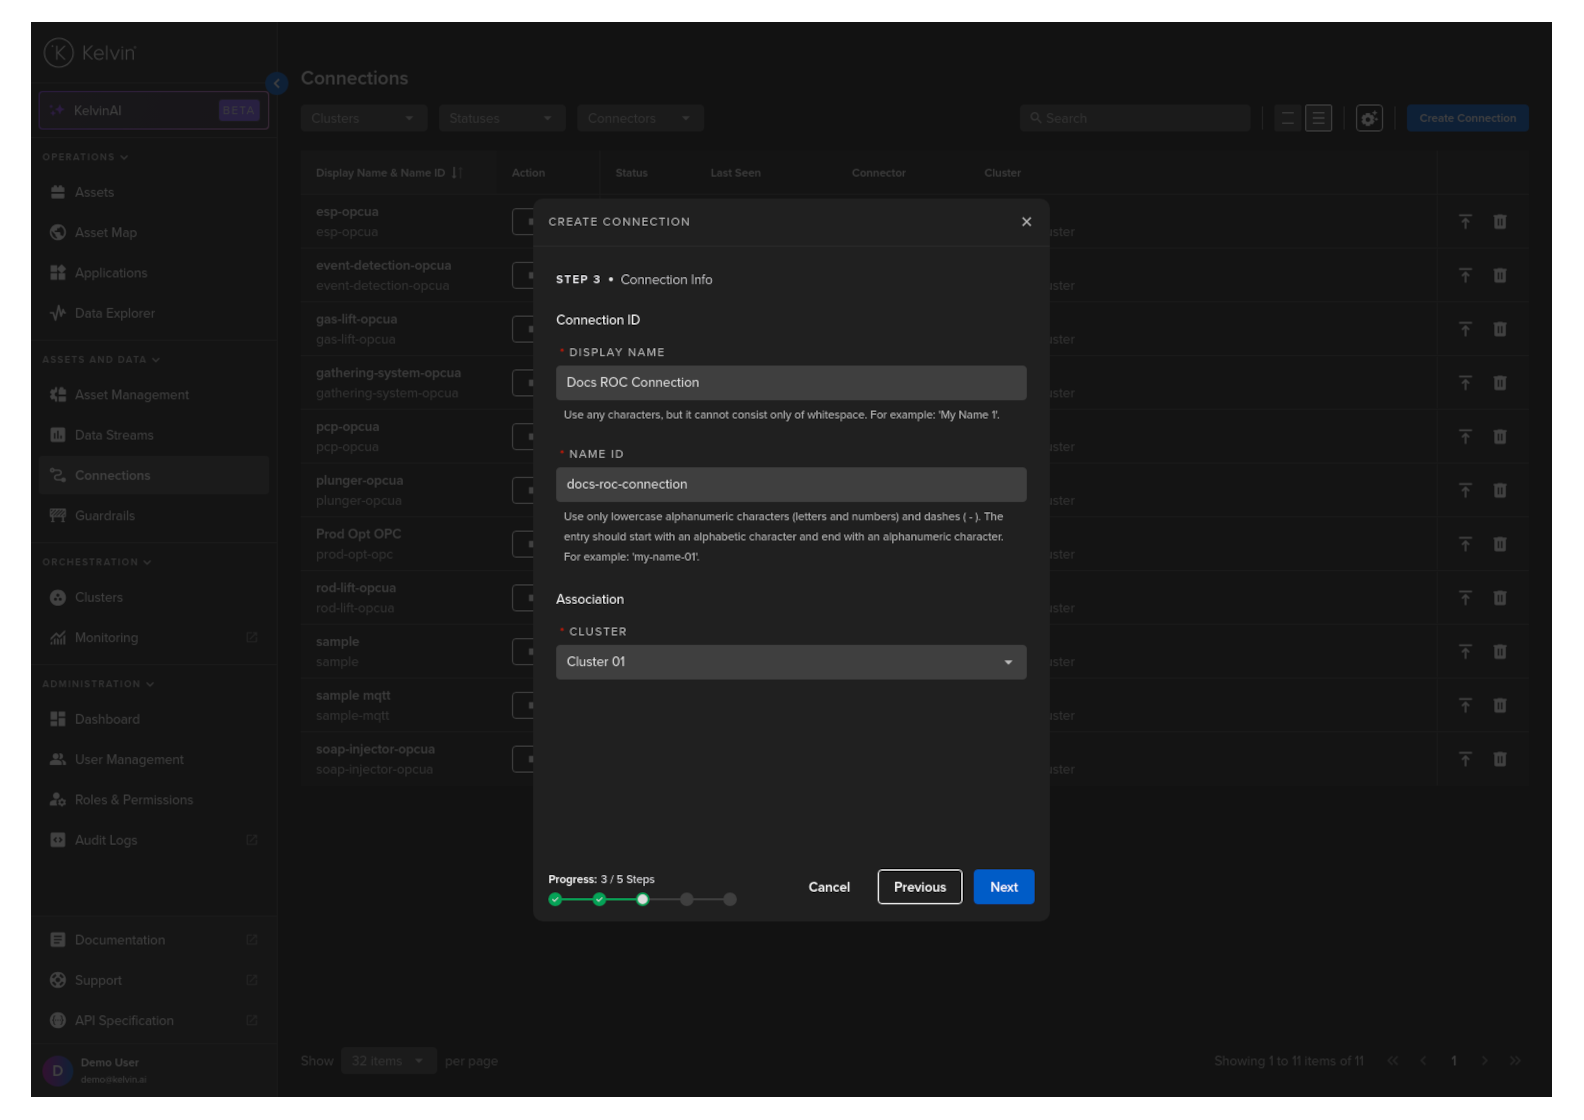Image resolution: width=1584 pixels, height=1120 pixels.
Task: Click the Previous button in the dialog
Action: click(x=919, y=887)
